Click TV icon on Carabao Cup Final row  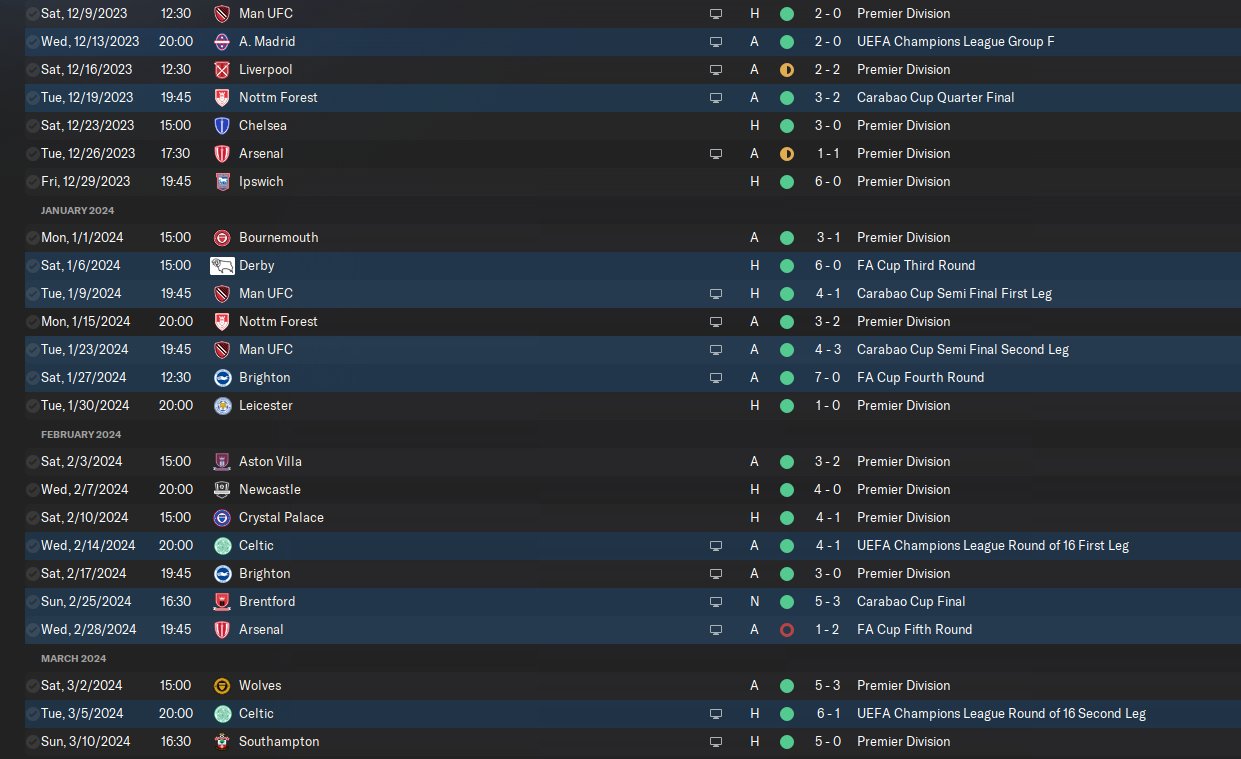pyautogui.click(x=715, y=602)
